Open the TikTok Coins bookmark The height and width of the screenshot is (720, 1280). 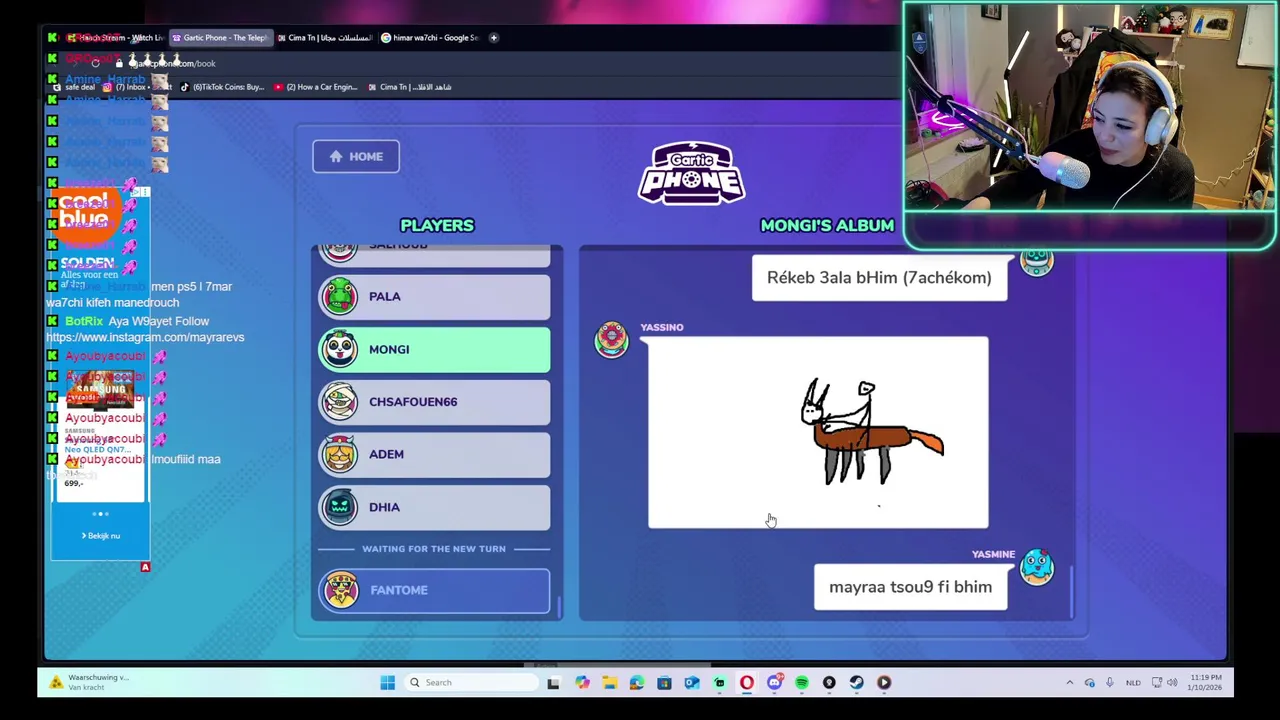[x=222, y=87]
